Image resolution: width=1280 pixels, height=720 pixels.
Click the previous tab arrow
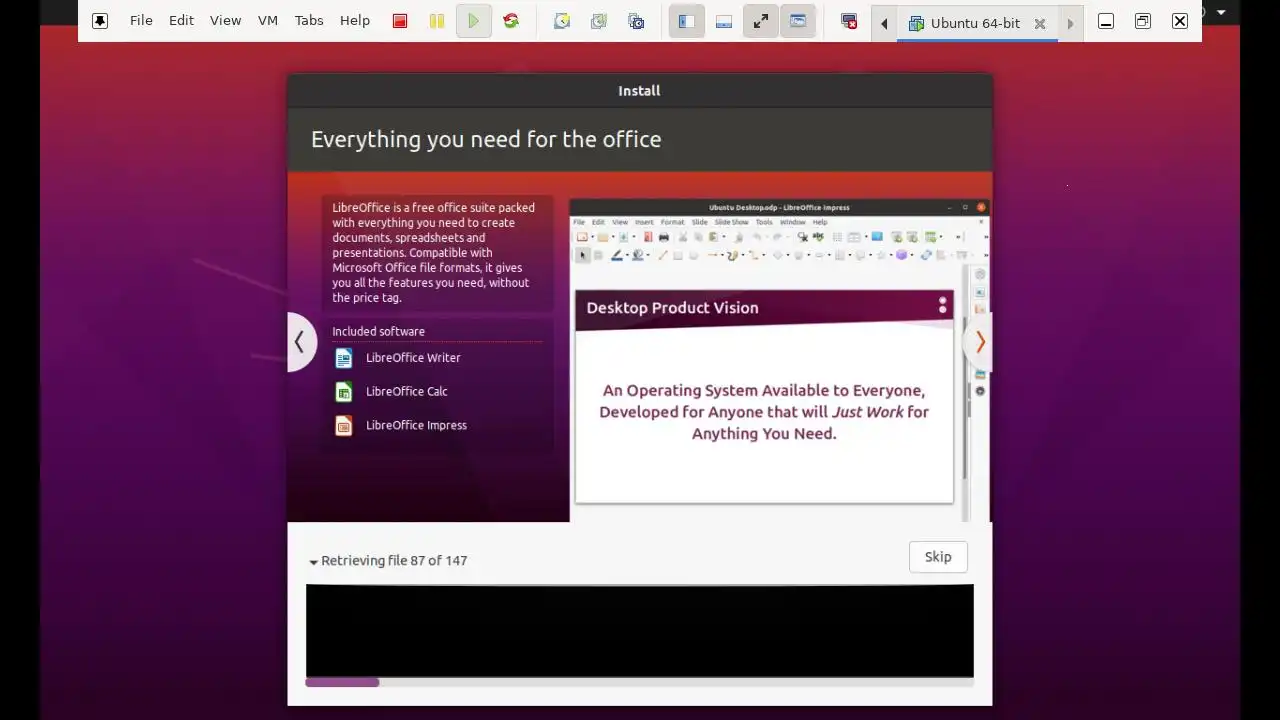(884, 23)
